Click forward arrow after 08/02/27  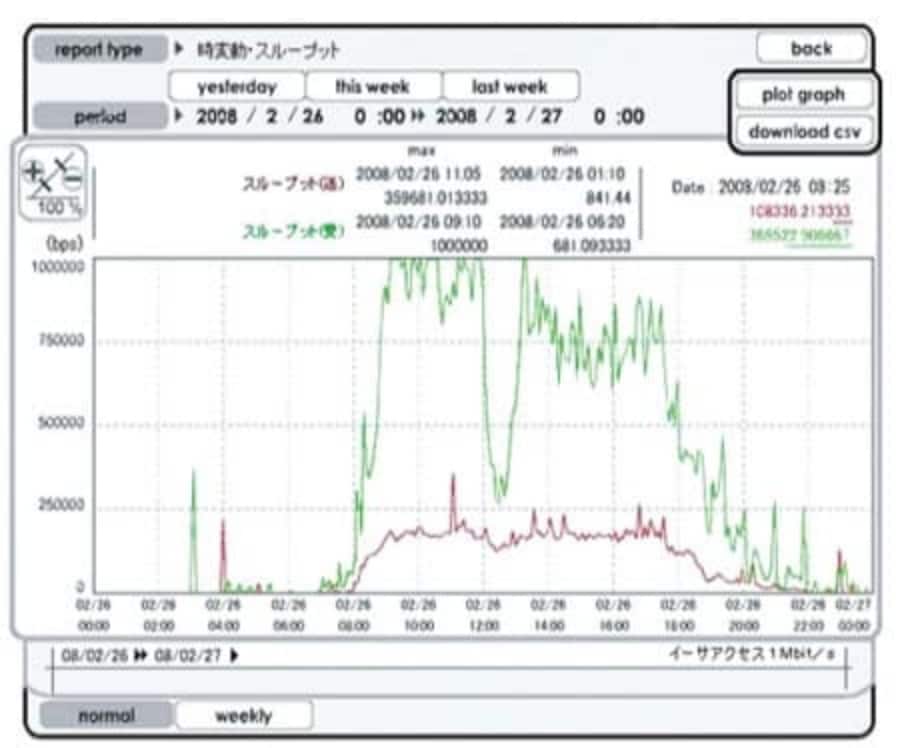point(235,656)
